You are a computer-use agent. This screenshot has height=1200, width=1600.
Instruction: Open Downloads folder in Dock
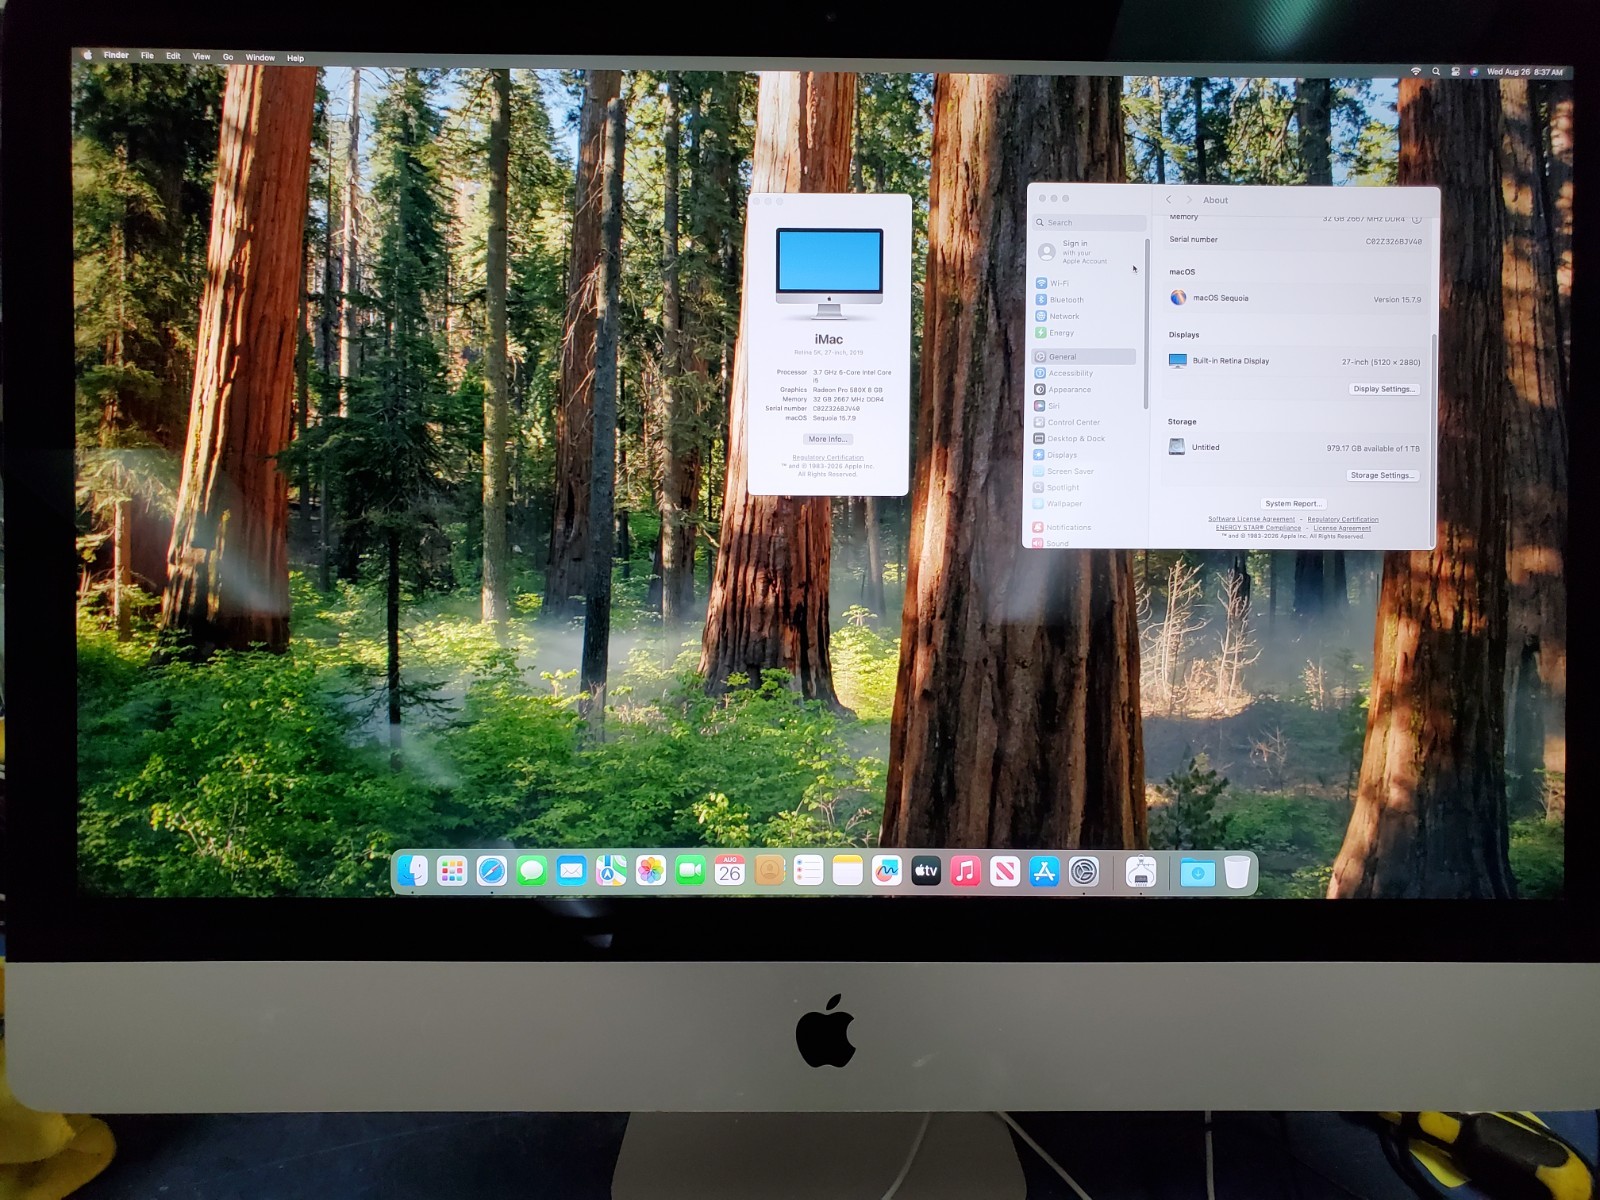[1197, 872]
